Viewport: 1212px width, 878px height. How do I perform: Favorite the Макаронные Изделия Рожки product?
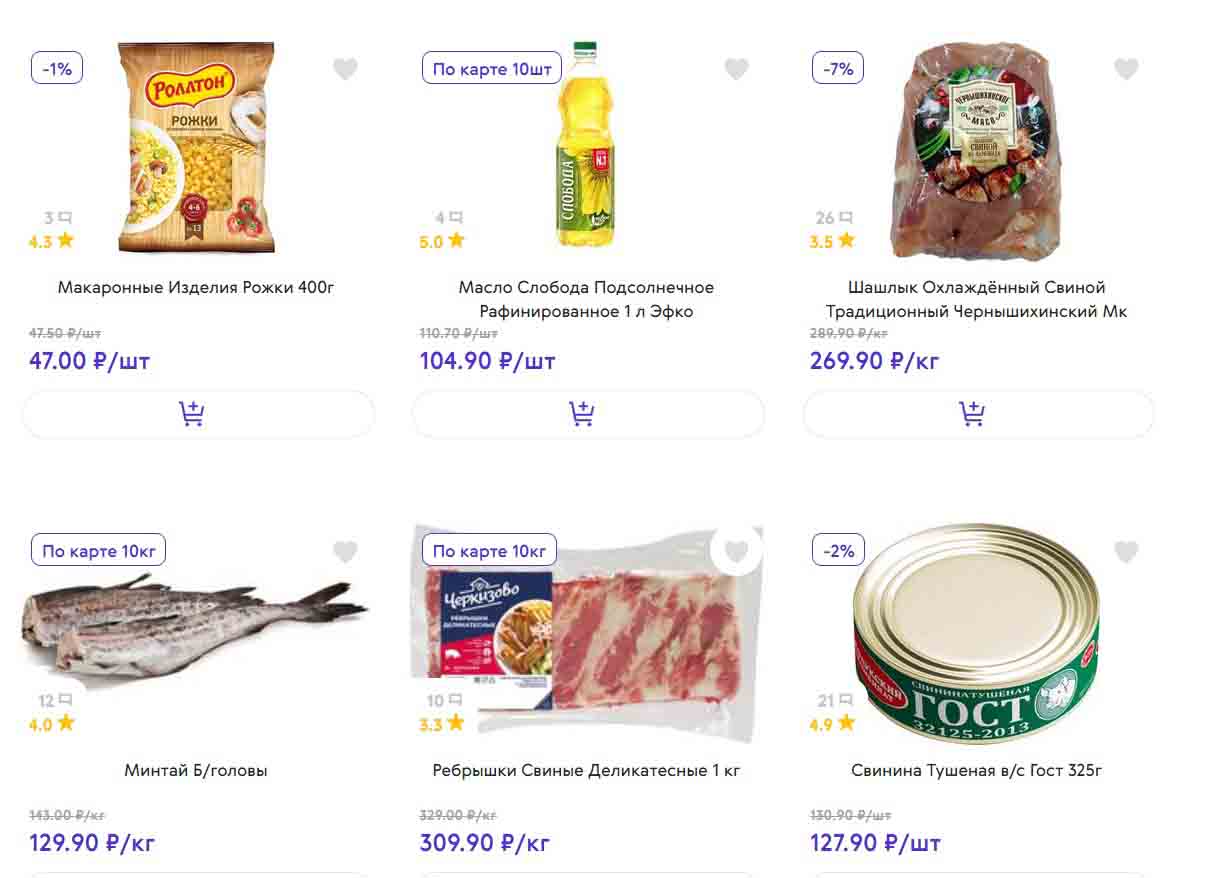[345, 69]
